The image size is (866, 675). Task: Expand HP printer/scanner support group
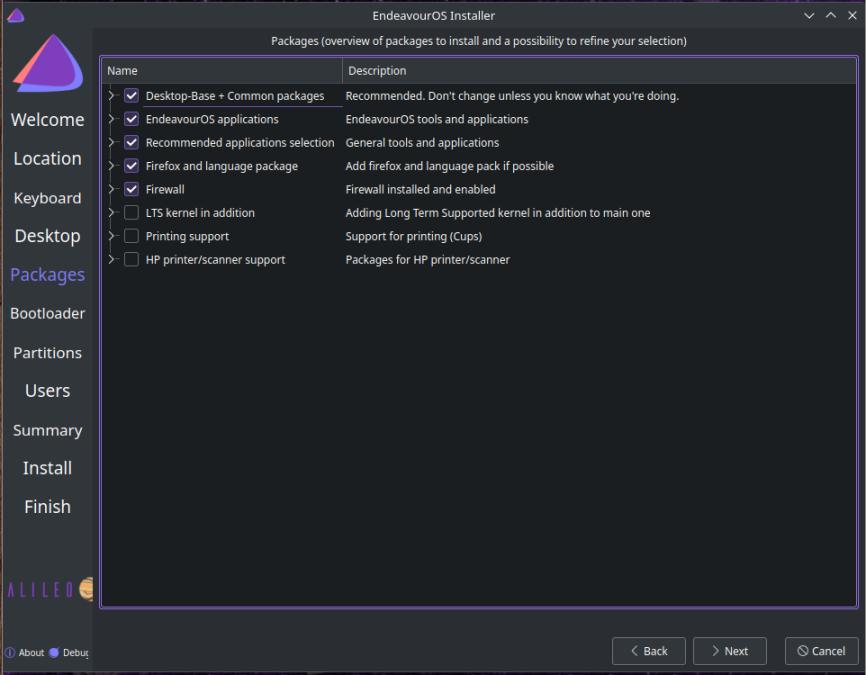point(111,260)
